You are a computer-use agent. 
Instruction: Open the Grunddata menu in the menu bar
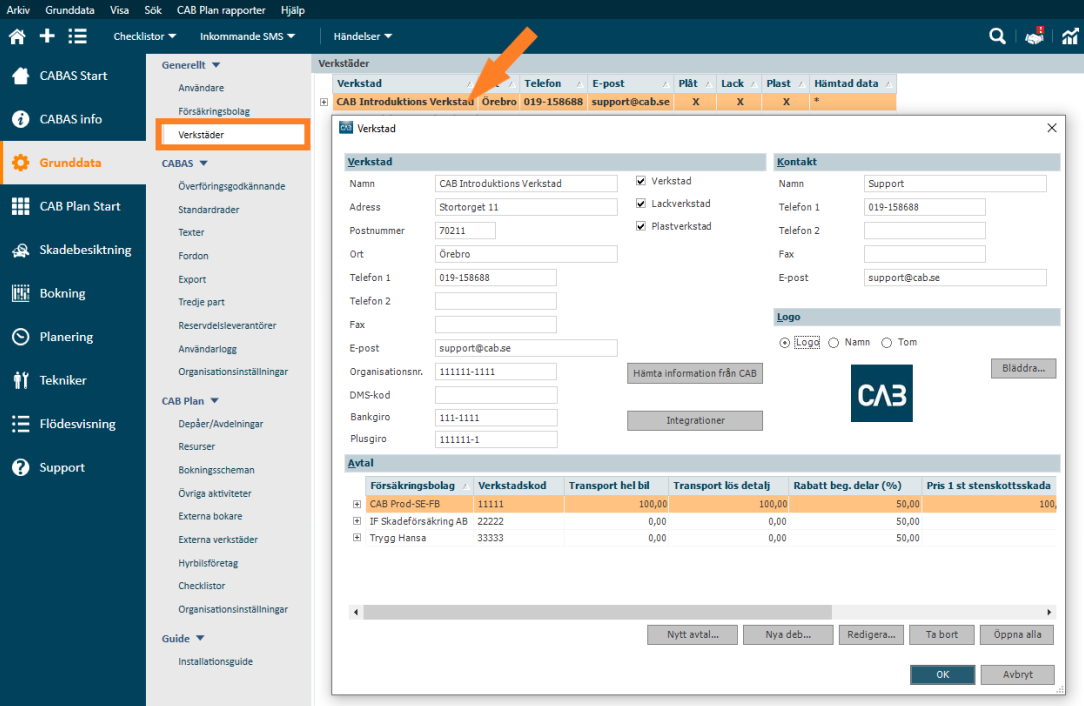click(70, 10)
